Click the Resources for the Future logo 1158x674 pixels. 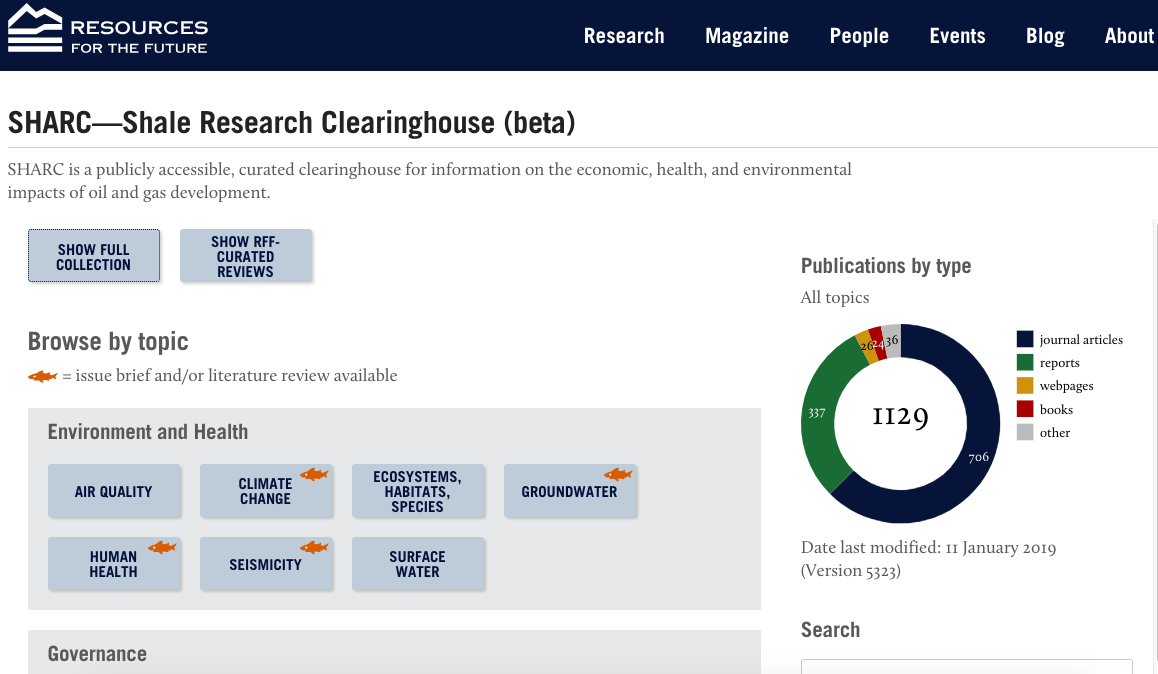pyautogui.click(x=108, y=30)
